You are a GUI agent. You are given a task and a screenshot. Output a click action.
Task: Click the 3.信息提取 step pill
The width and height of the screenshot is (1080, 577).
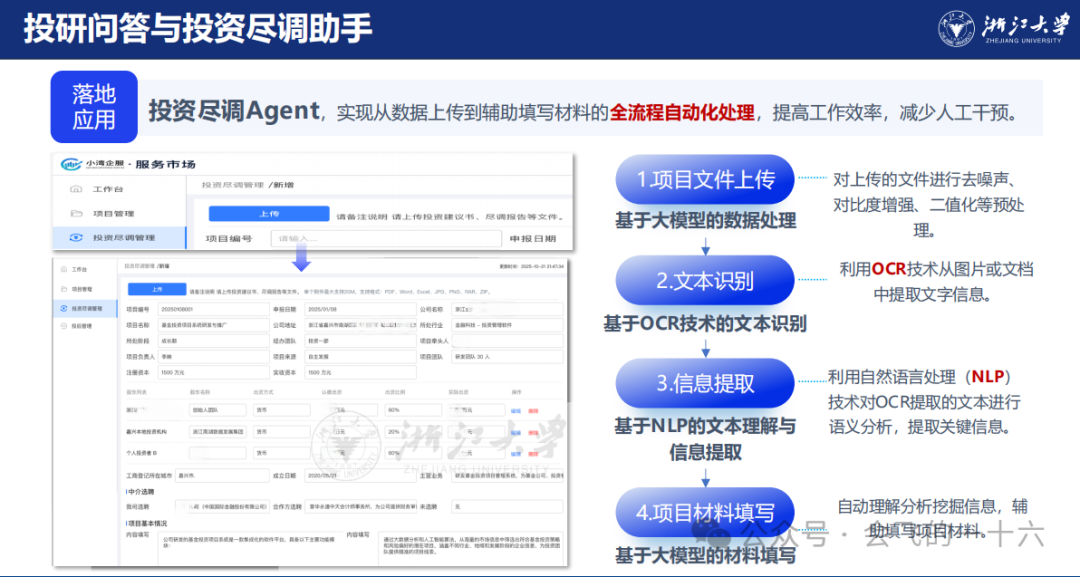click(705, 383)
